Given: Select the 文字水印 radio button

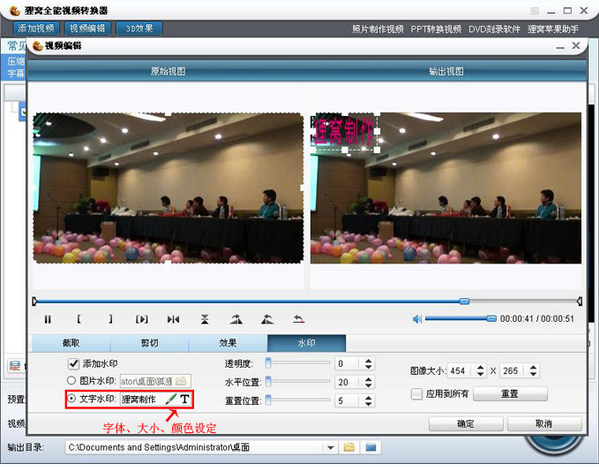Looking at the screenshot, I should click(x=71, y=399).
